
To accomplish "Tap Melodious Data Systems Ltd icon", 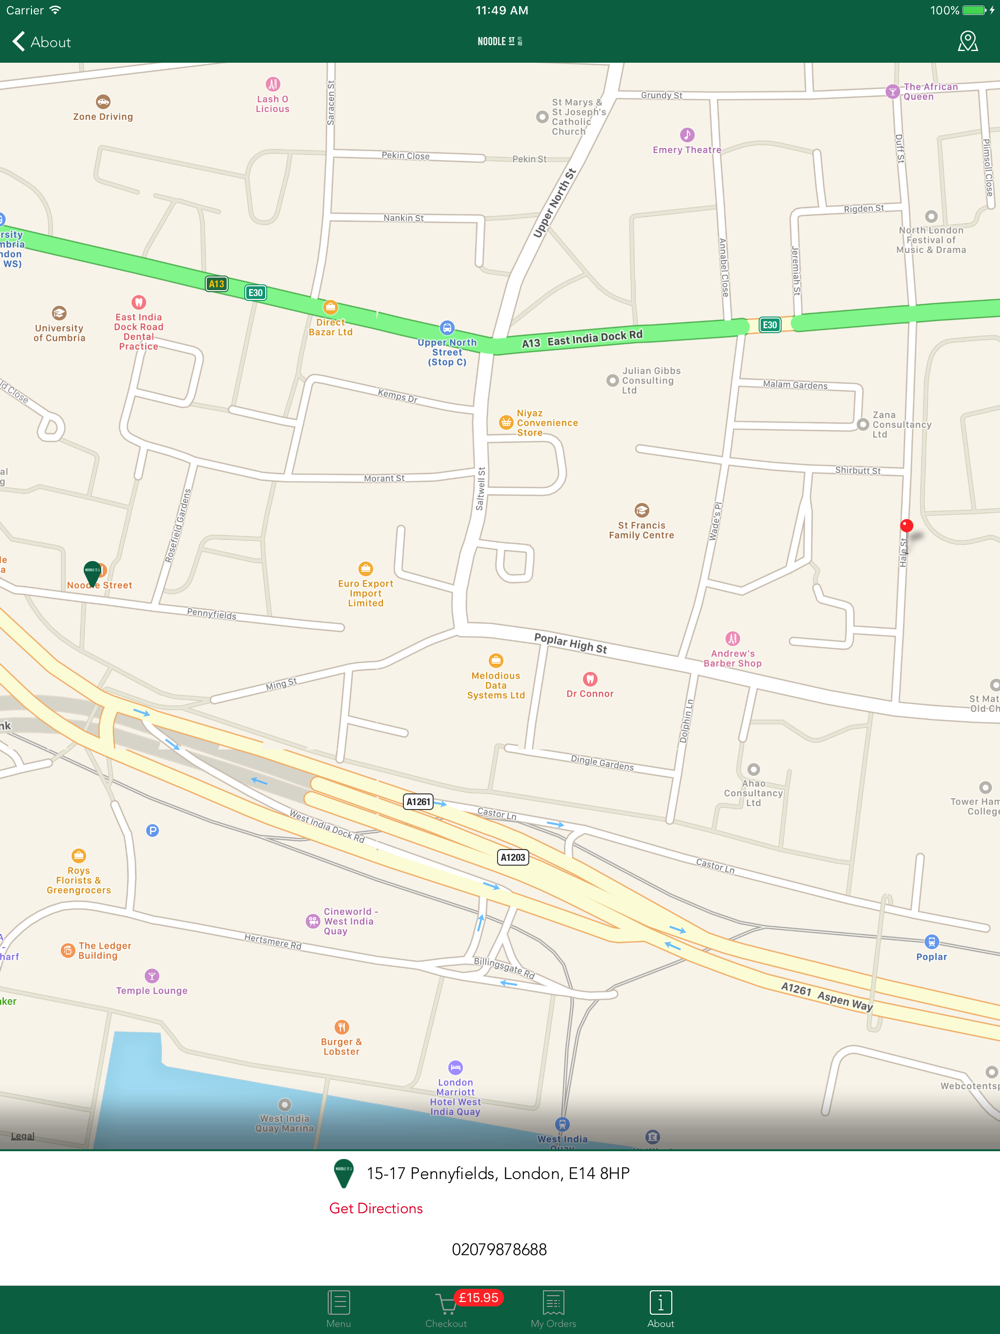I will (496, 661).
